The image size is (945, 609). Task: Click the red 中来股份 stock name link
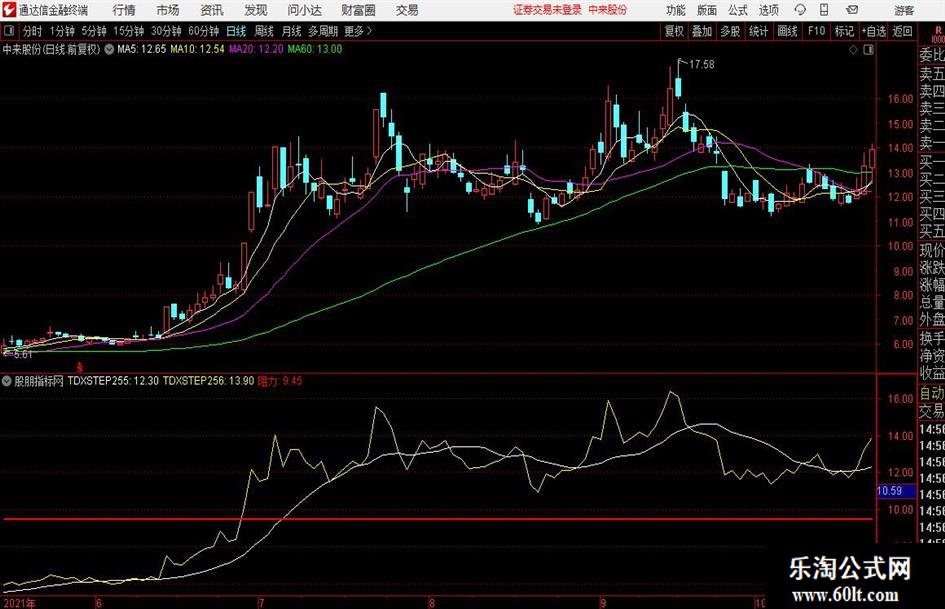608,10
